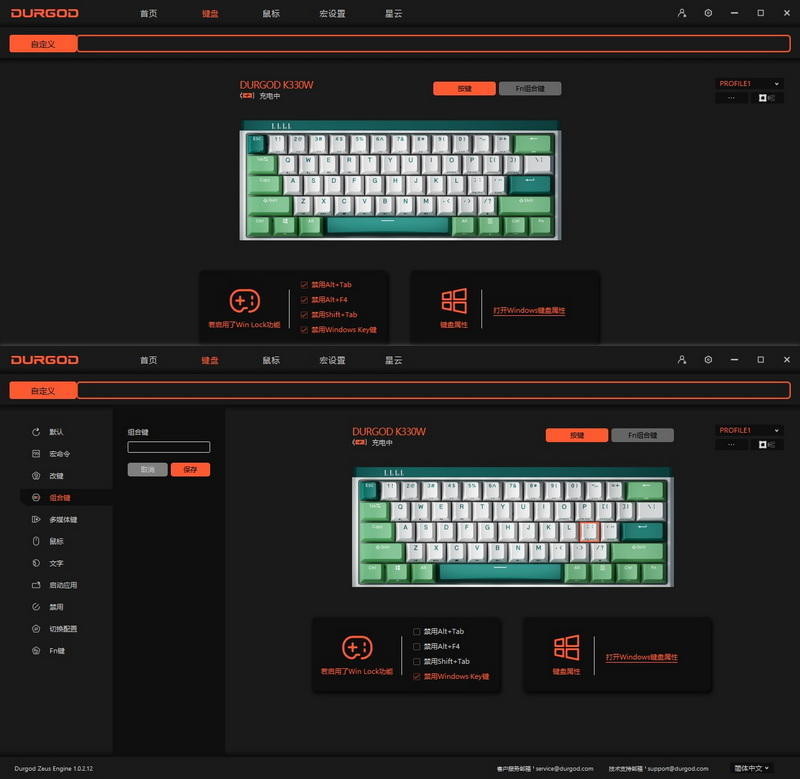
Task: Choose 文字 text icon in sidebar
Action: (x=36, y=563)
